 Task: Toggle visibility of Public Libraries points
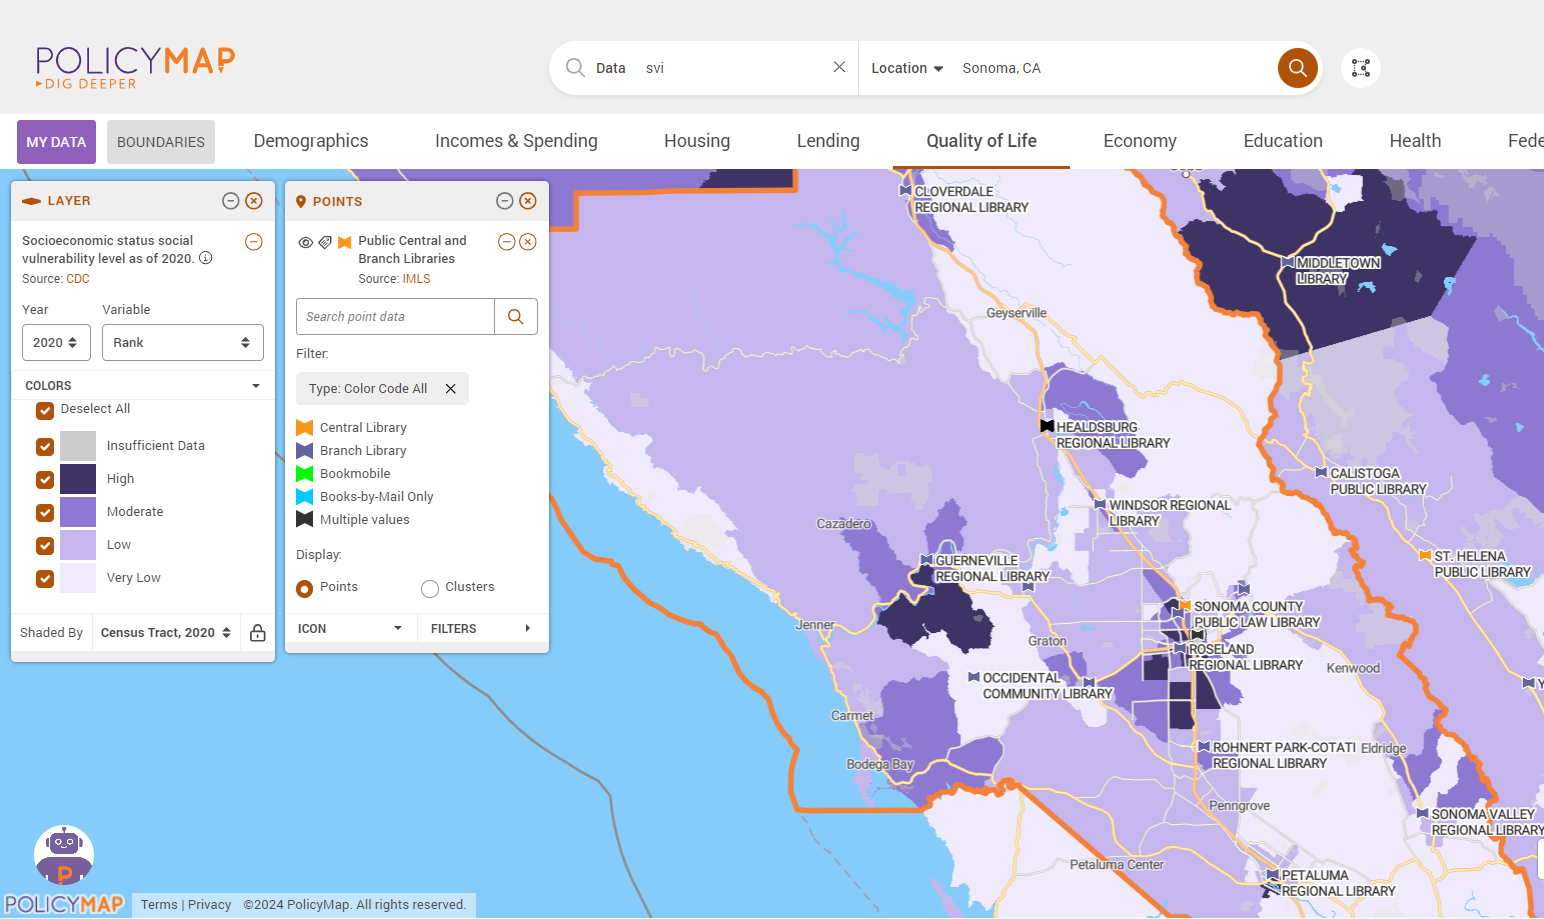(306, 242)
